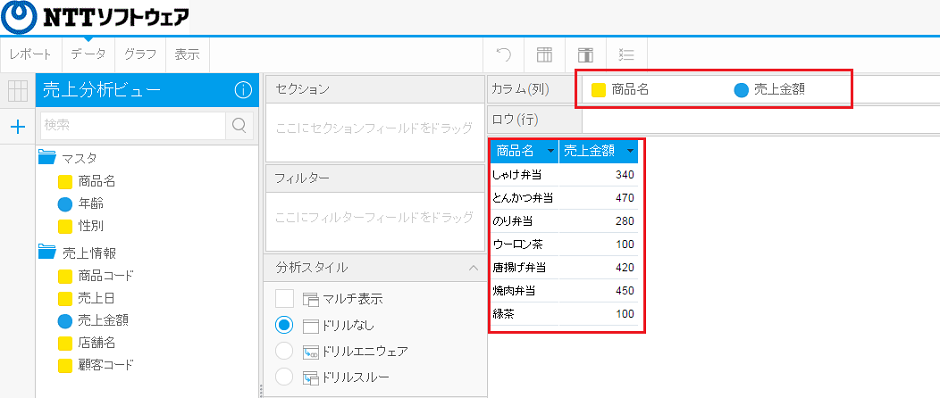Select 店舗名 field in the tree
The image size is (940, 398).
click(96, 343)
